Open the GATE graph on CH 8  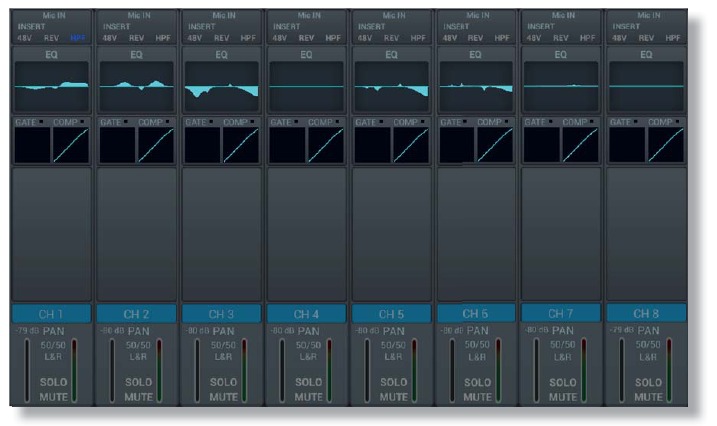[x=627, y=145]
